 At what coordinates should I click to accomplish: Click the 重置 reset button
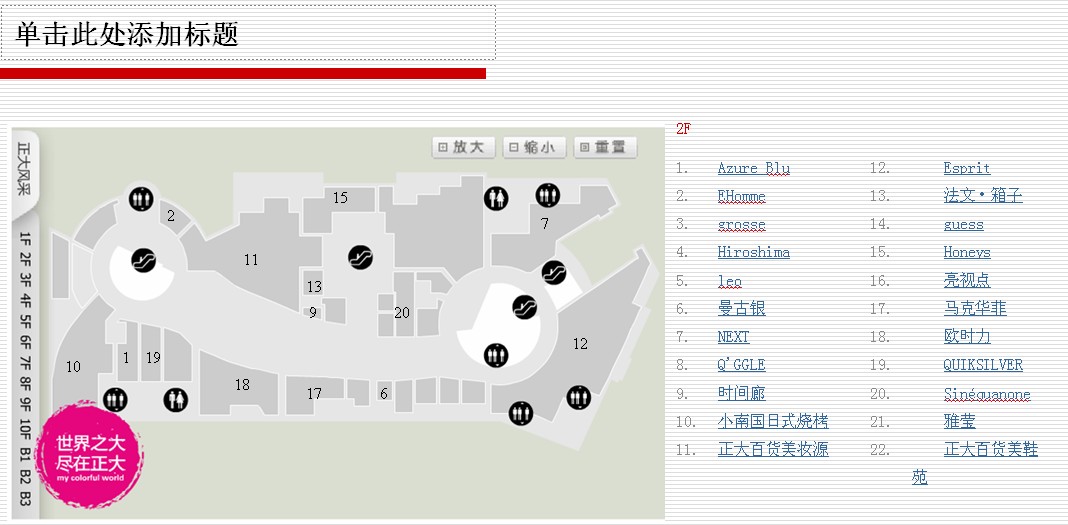pyautogui.click(x=606, y=147)
